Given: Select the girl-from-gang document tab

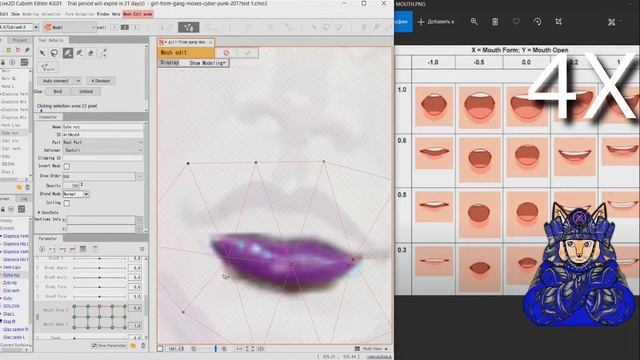Looking at the screenshot, I should (x=187, y=42).
